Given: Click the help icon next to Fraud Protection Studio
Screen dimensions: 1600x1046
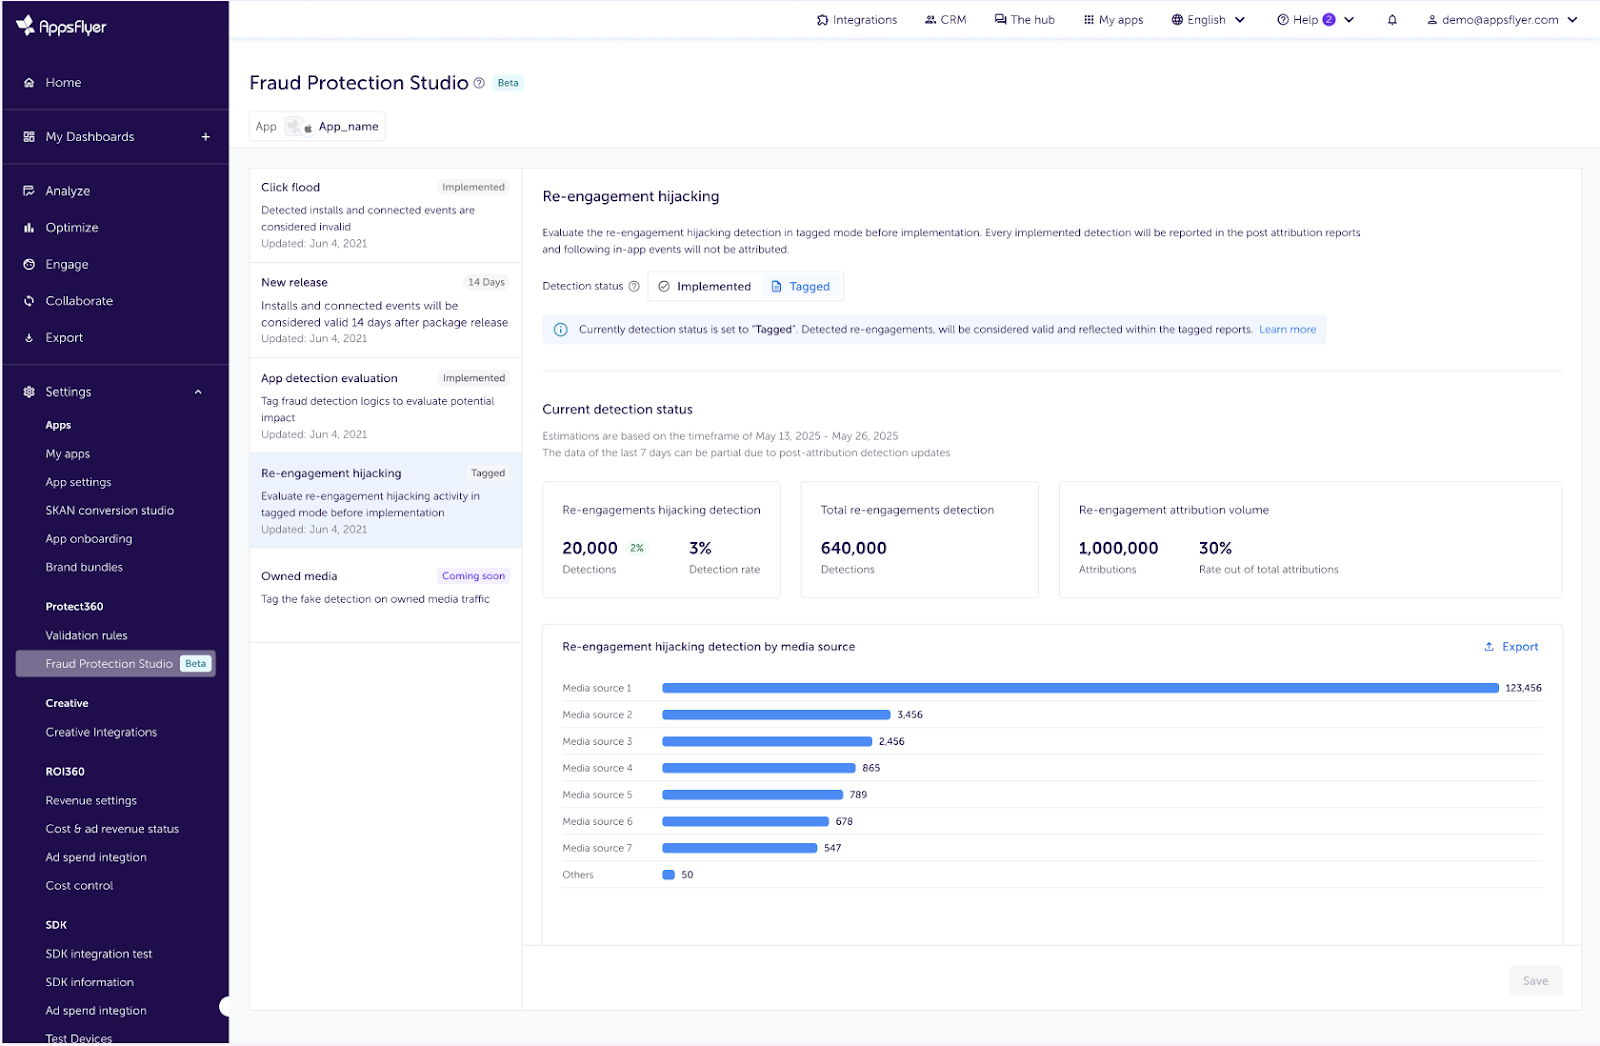Looking at the screenshot, I should coord(479,83).
